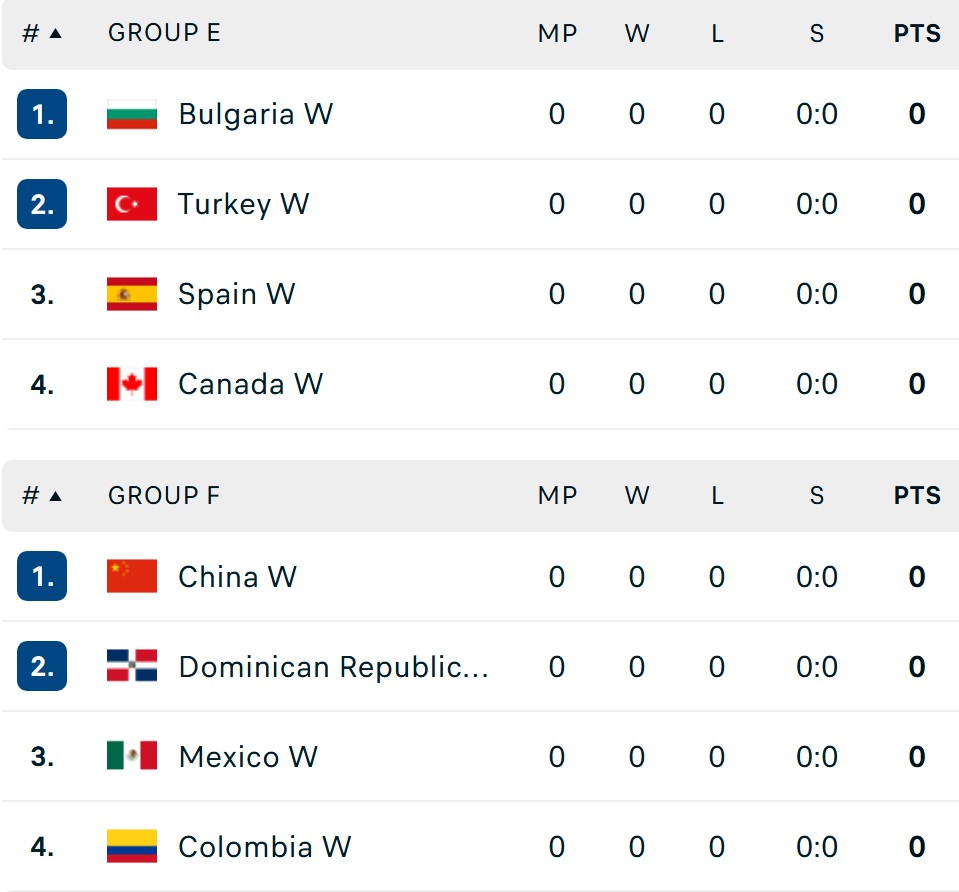The width and height of the screenshot is (959, 892).
Task: Click China W rank 1 badge
Action: [x=42, y=576]
